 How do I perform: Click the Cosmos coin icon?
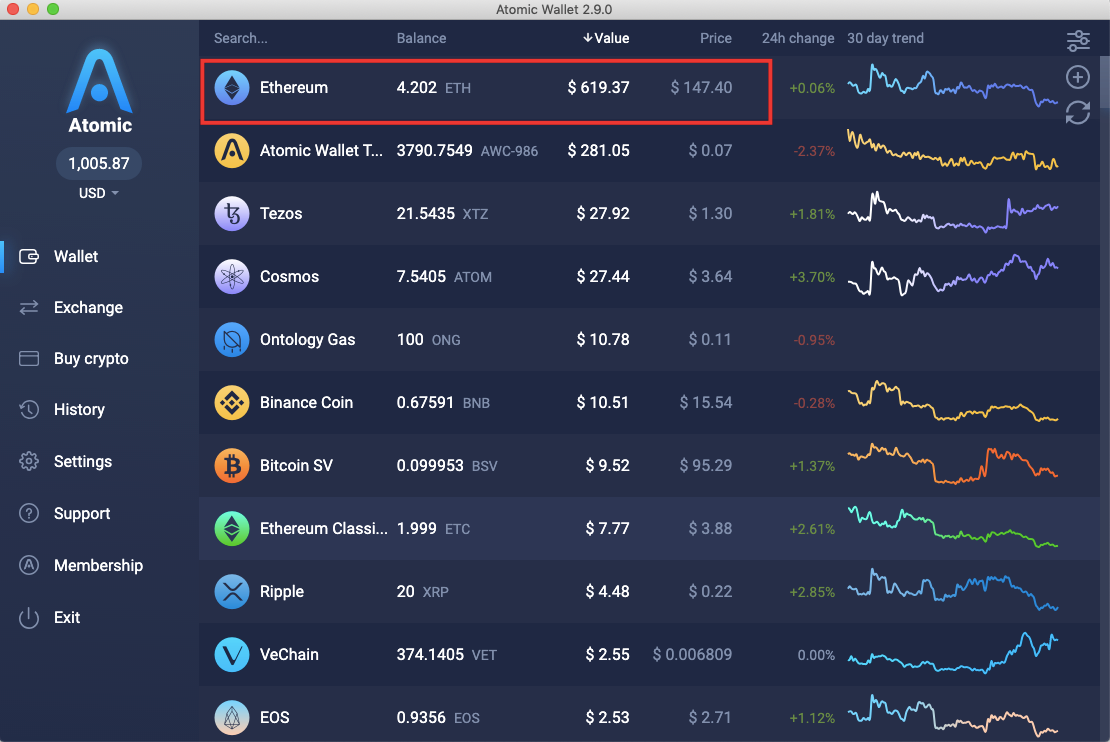click(231, 277)
